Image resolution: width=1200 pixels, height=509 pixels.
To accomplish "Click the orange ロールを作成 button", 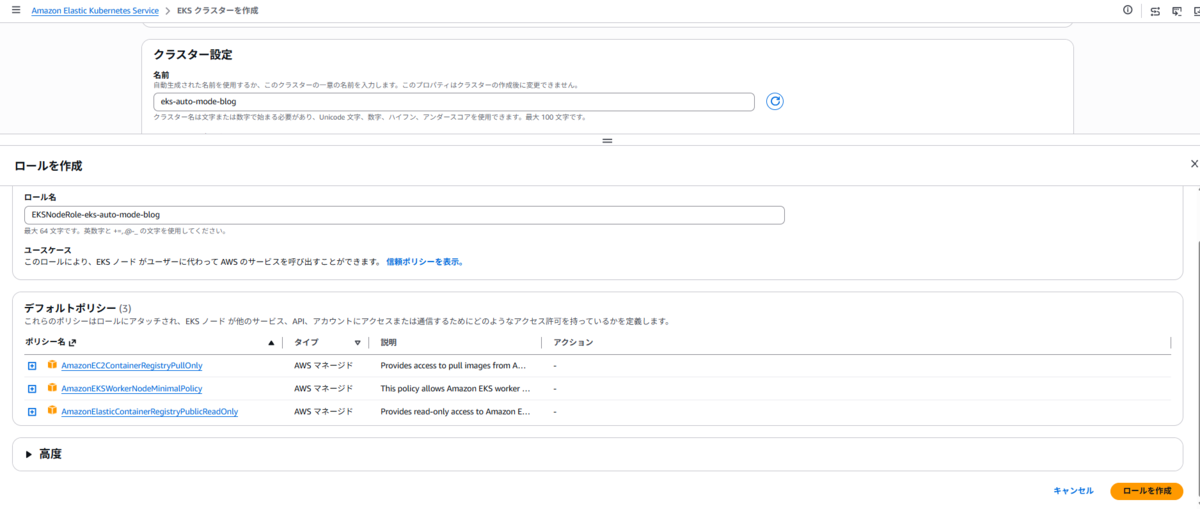I will [x=1146, y=491].
